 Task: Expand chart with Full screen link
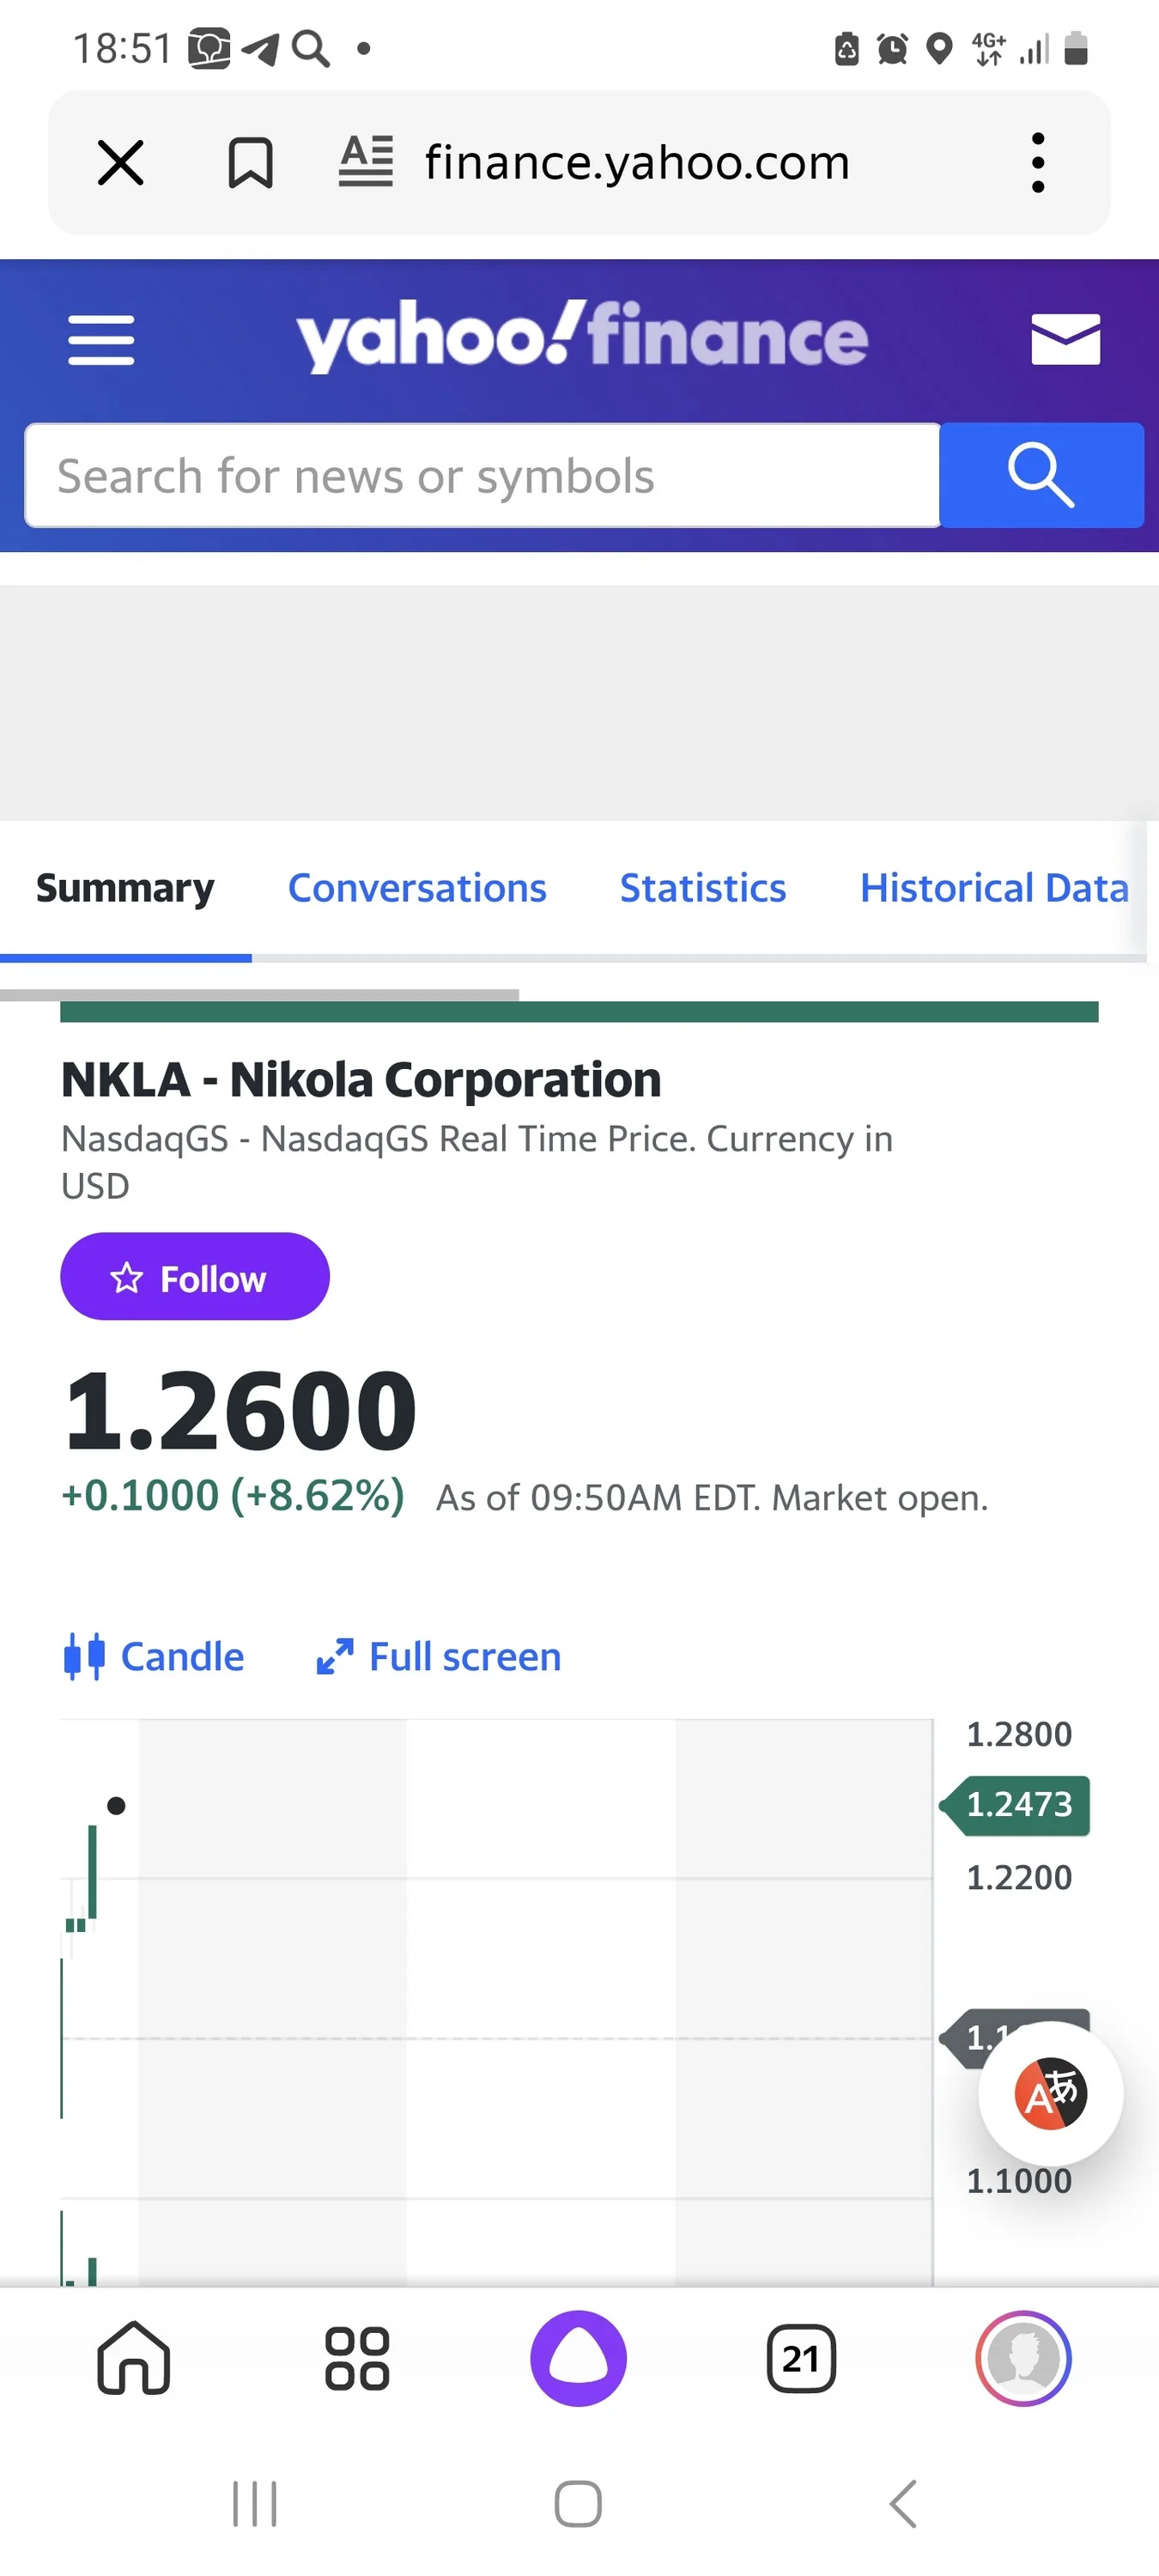[x=439, y=1657]
